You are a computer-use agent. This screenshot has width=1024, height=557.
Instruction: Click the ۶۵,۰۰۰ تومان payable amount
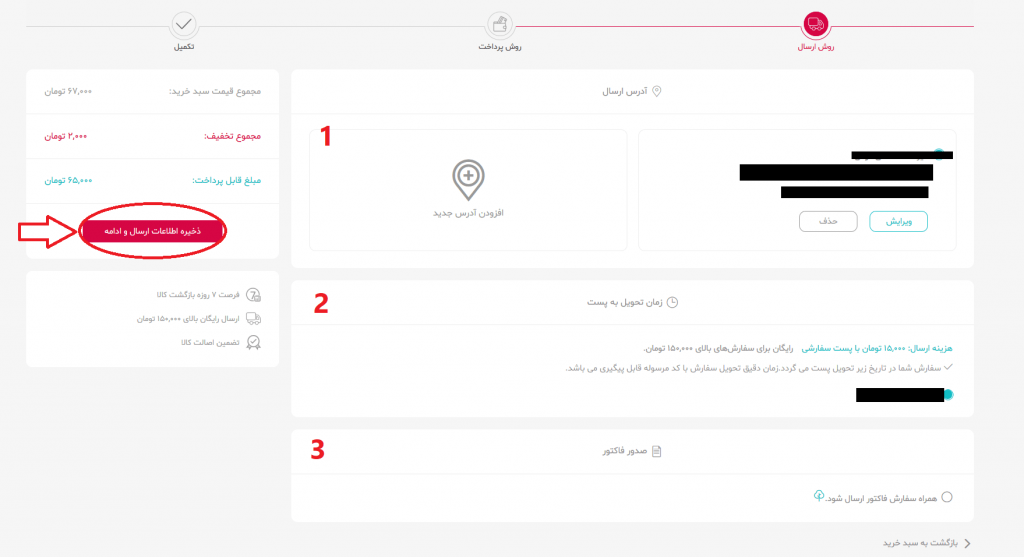pyautogui.click(x=69, y=181)
